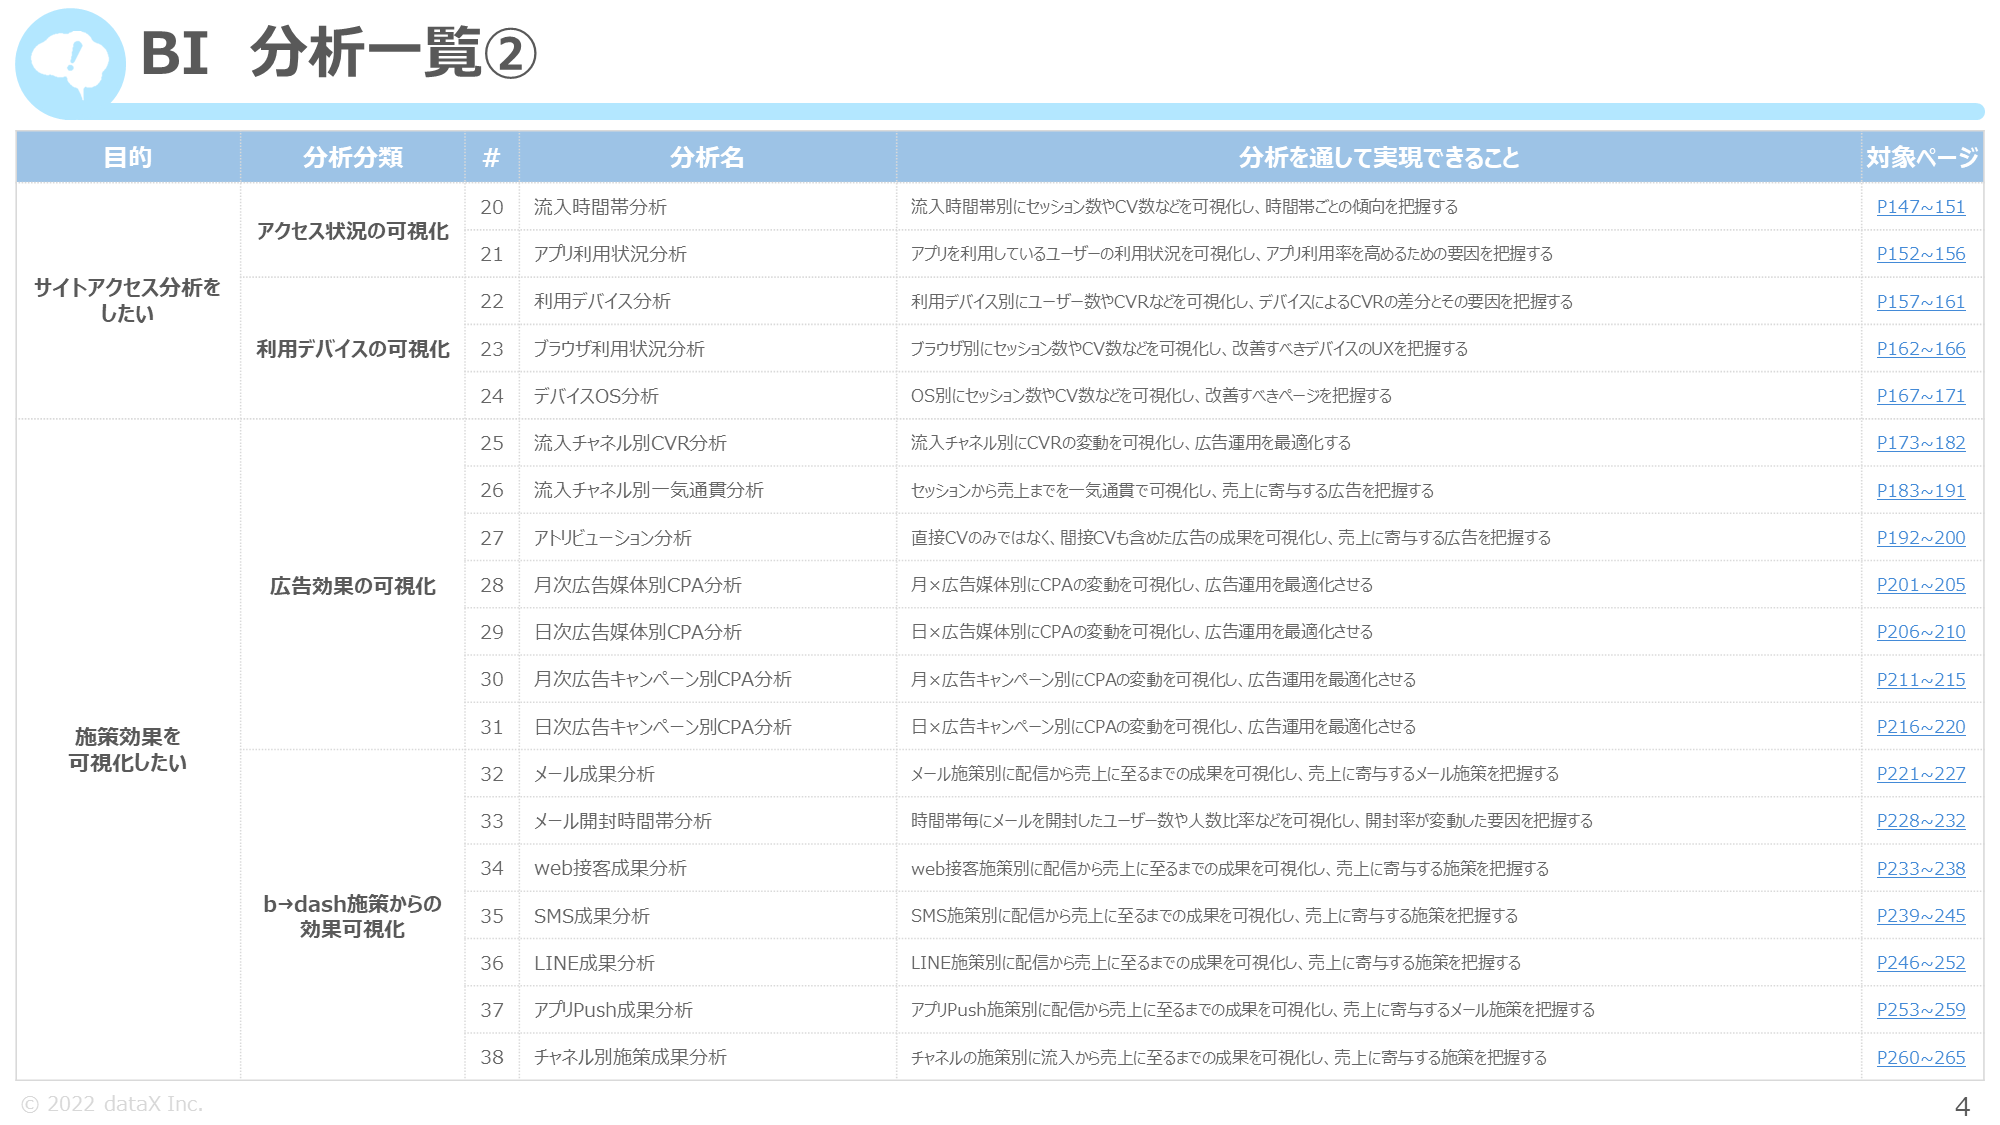Image resolution: width=2000 pixels, height=1125 pixels.
Task: Open page link P201~205
Action: coord(1920,585)
